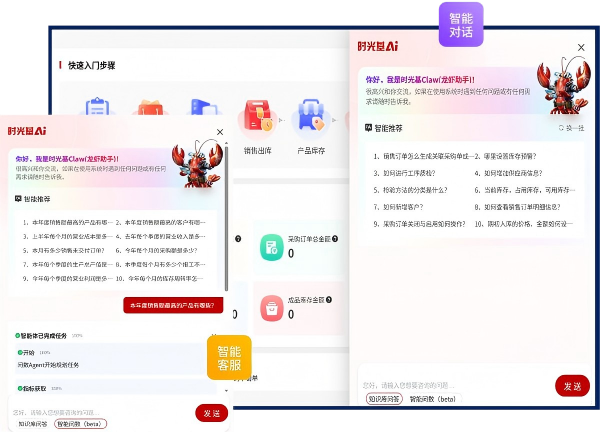This screenshot has height=432, width=600.
Task: Click the 时光里Ai logo in left panel
Action: 27,131
